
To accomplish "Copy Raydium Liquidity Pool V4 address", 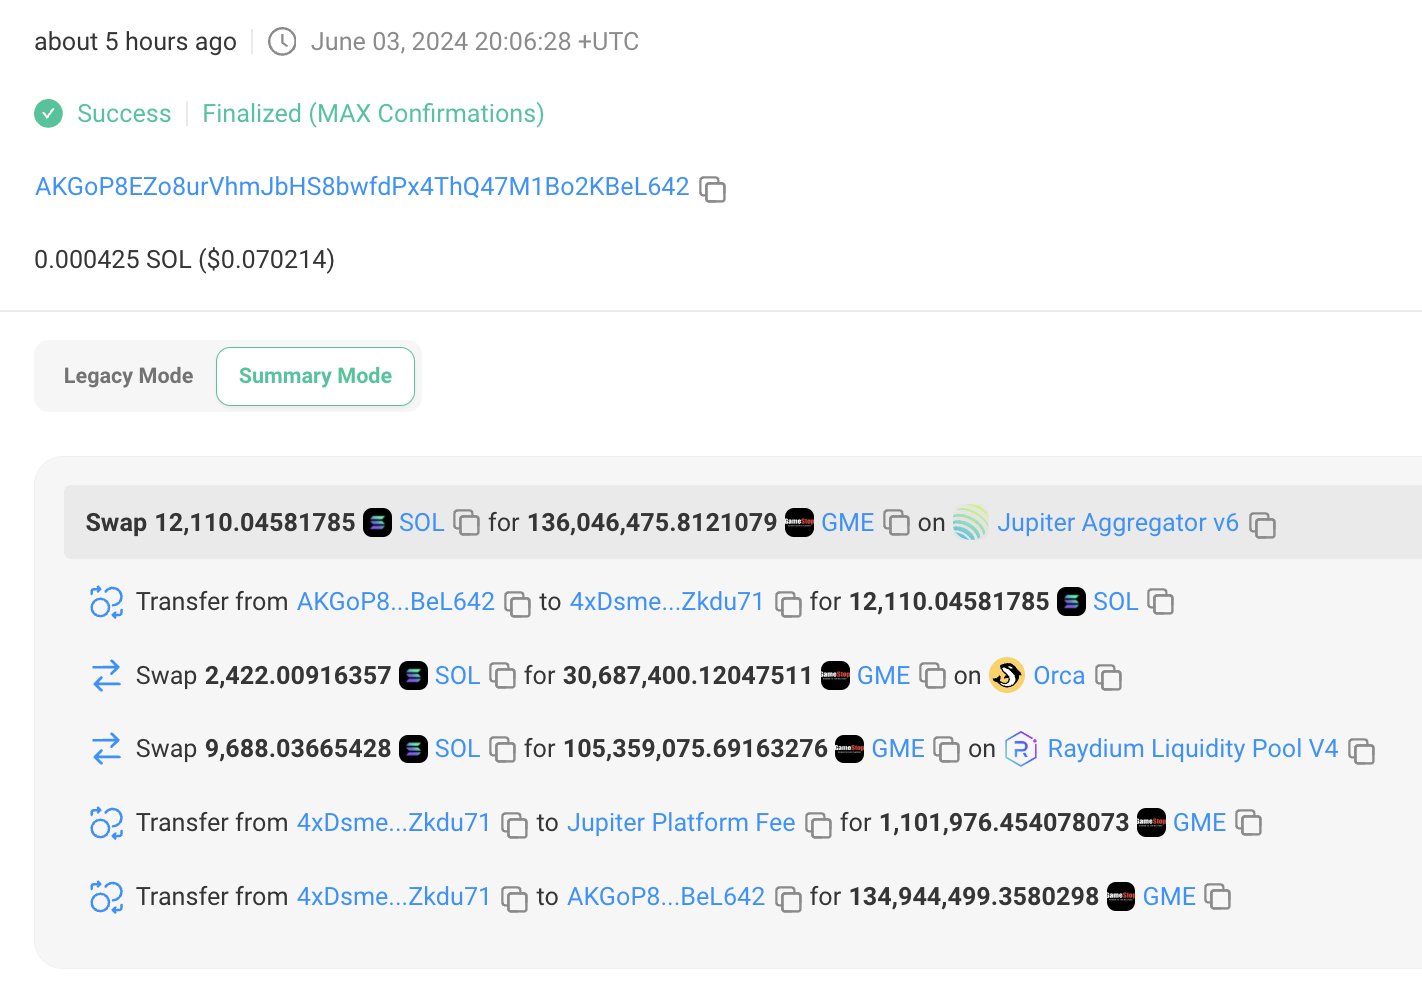I will coord(1362,751).
